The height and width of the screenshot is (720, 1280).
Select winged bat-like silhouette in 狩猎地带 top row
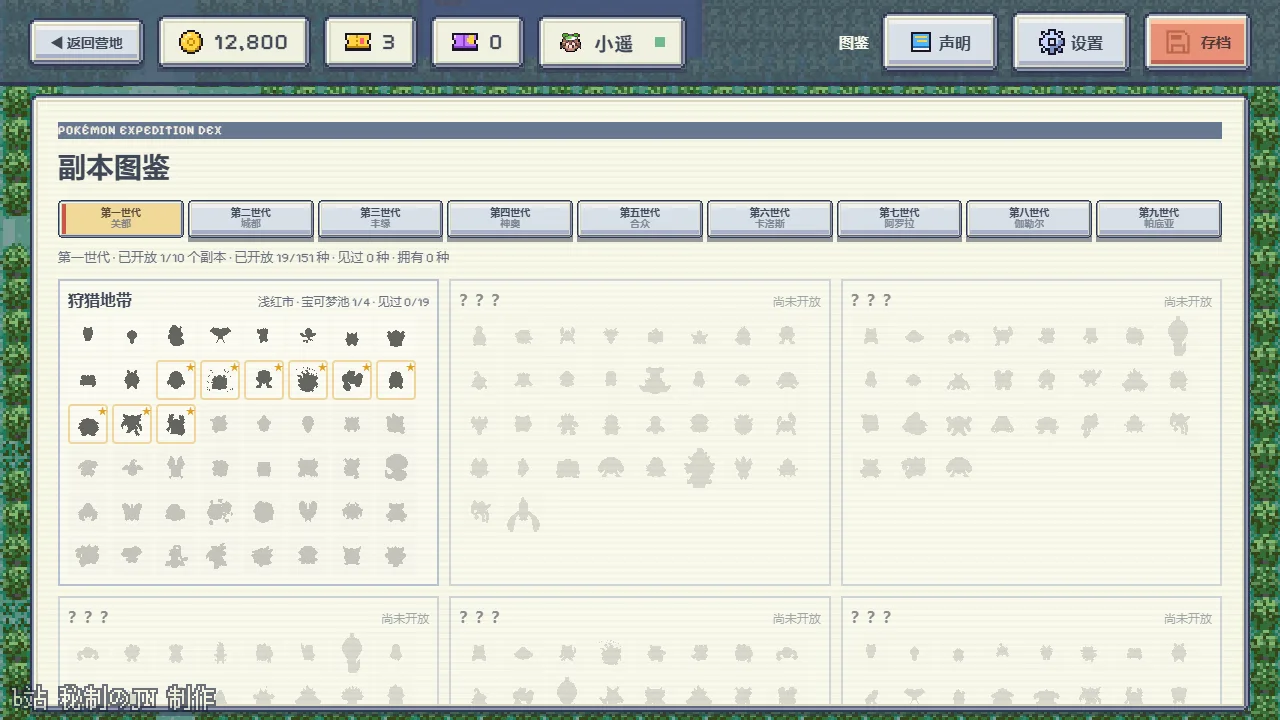(x=220, y=335)
